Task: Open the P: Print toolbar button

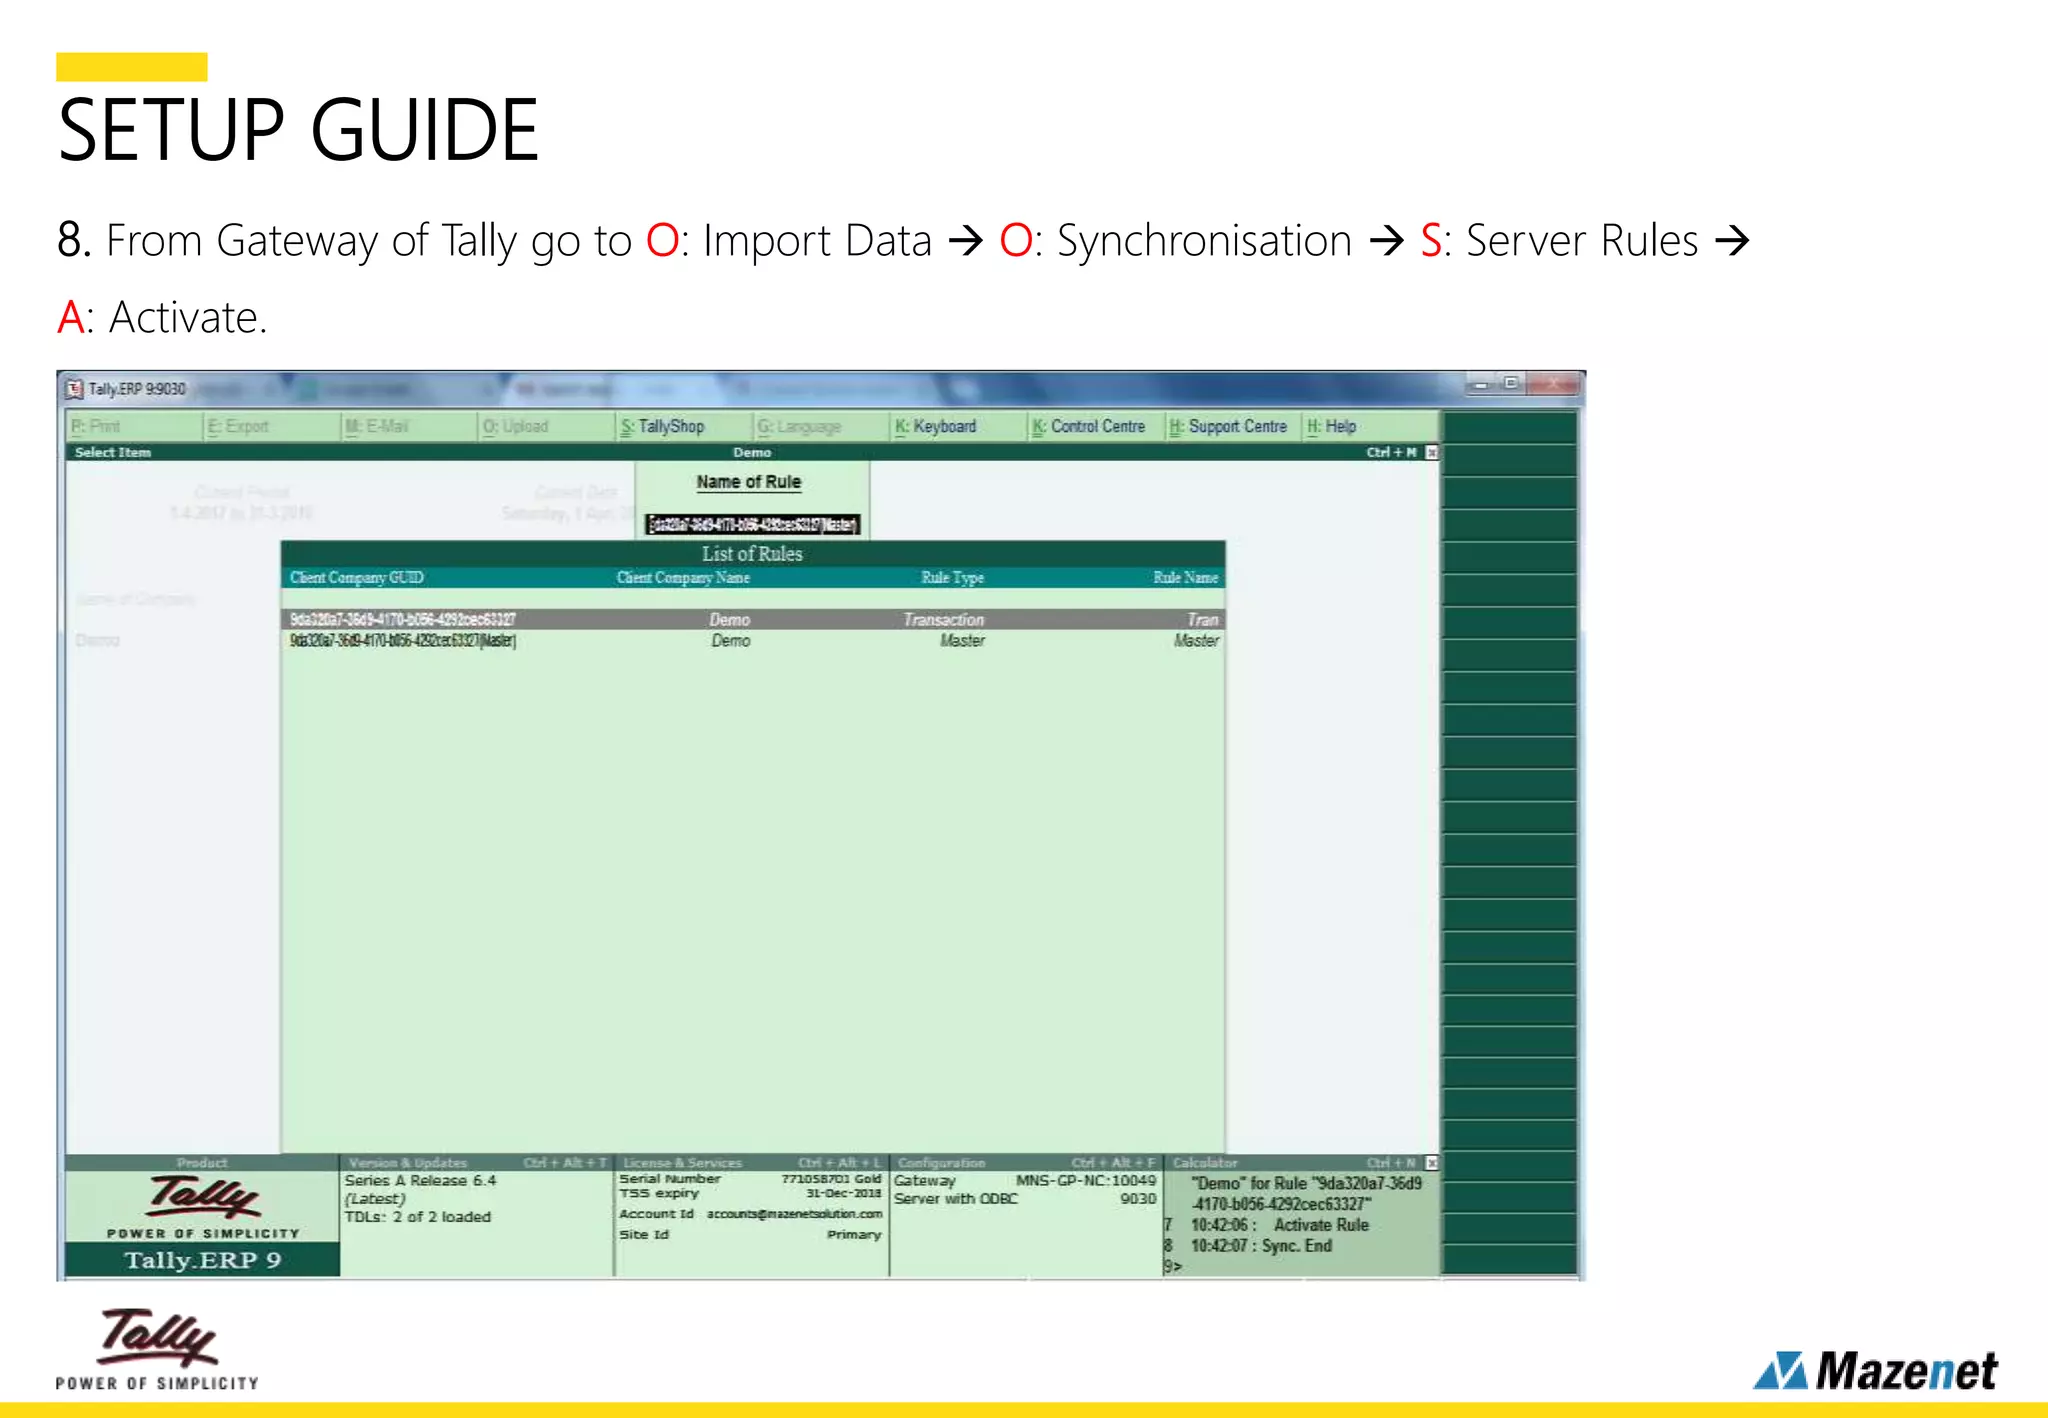Action: 134,426
